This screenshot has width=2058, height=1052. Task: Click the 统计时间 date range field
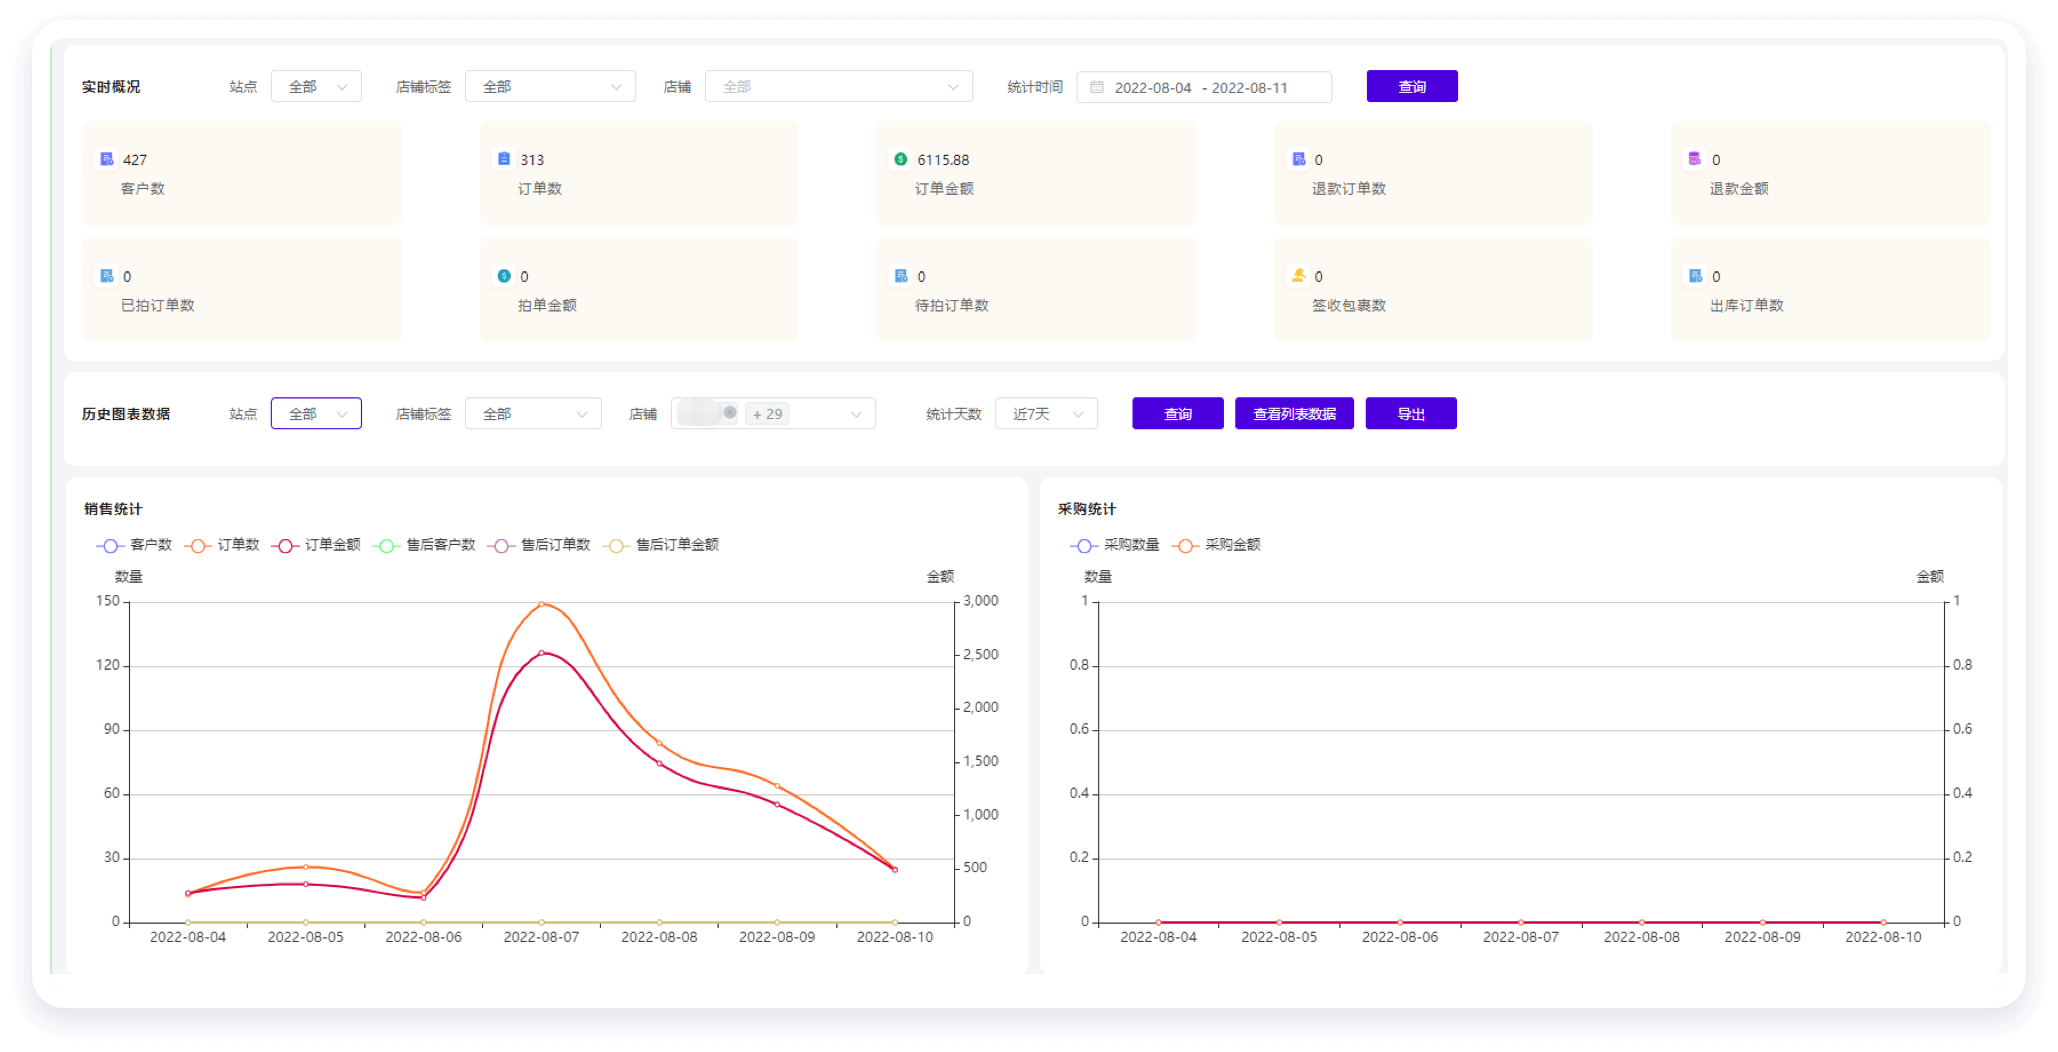pyautogui.click(x=1204, y=87)
